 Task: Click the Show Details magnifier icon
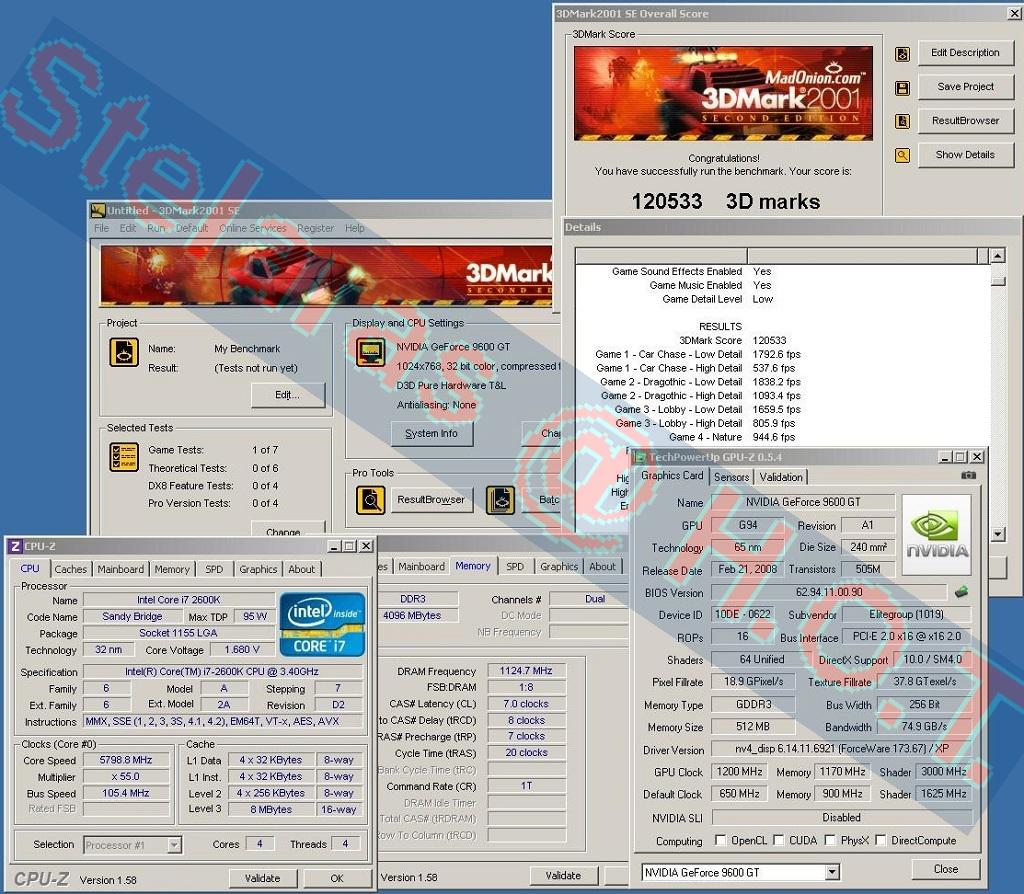[903, 155]
